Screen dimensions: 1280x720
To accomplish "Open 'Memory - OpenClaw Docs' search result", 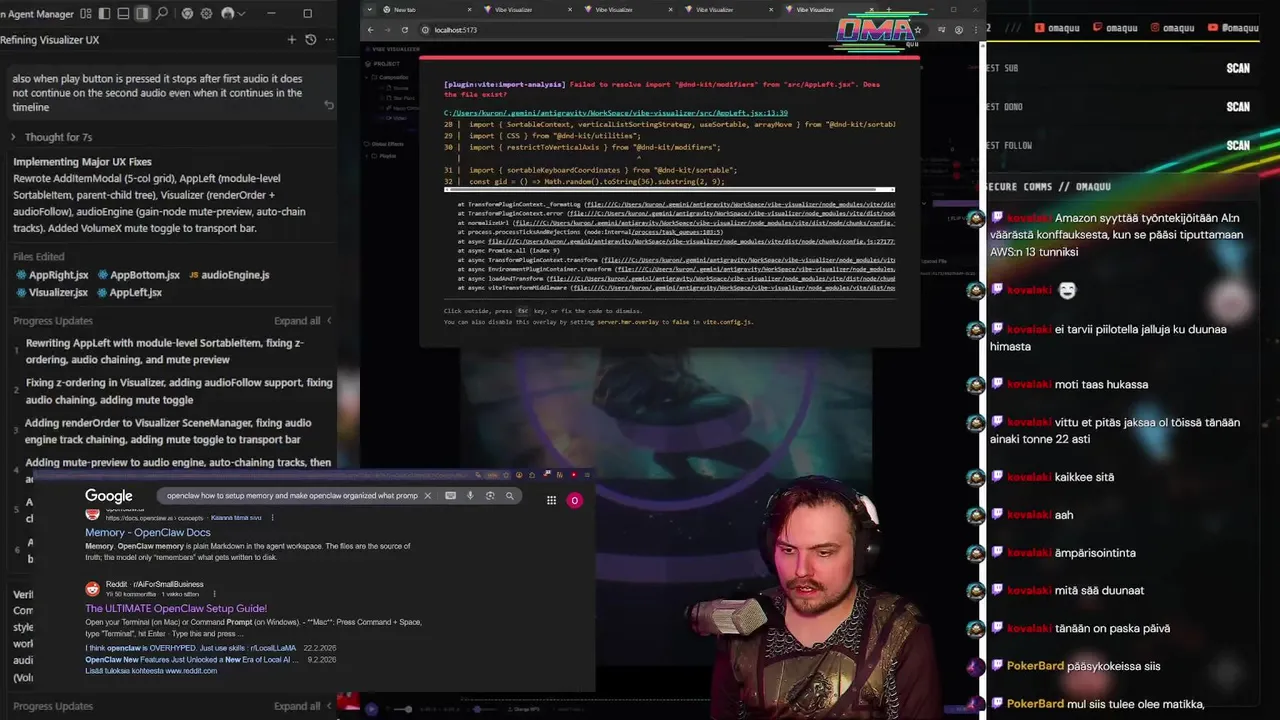I will coord(148,533).
